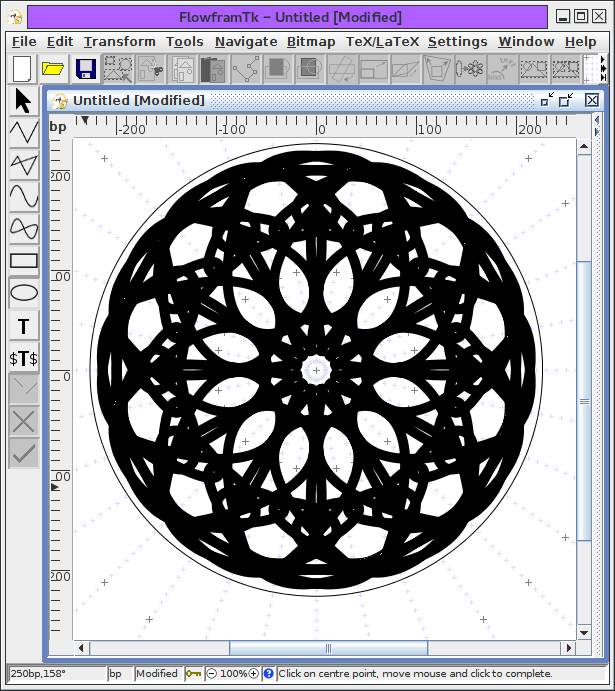Open the TeX/LaTeX menu

tap(382, 41)
